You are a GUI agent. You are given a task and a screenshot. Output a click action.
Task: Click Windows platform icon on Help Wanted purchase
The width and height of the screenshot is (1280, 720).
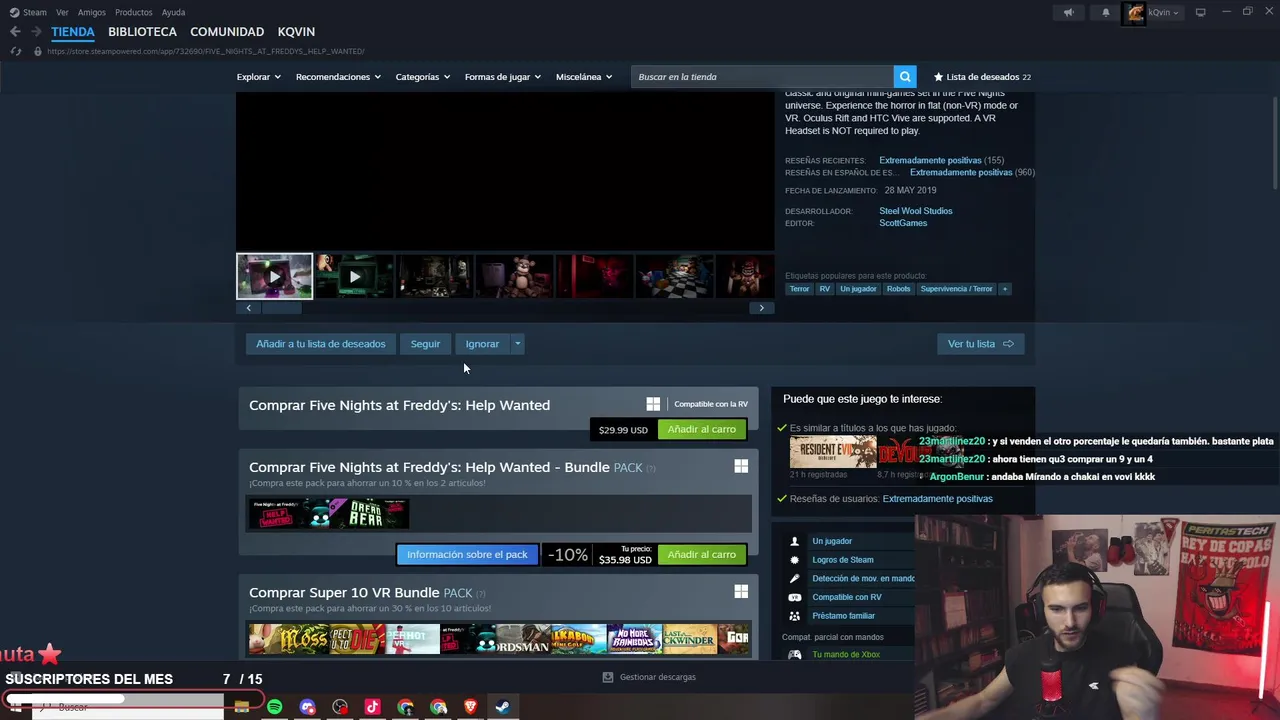click(x=653, y=404)
